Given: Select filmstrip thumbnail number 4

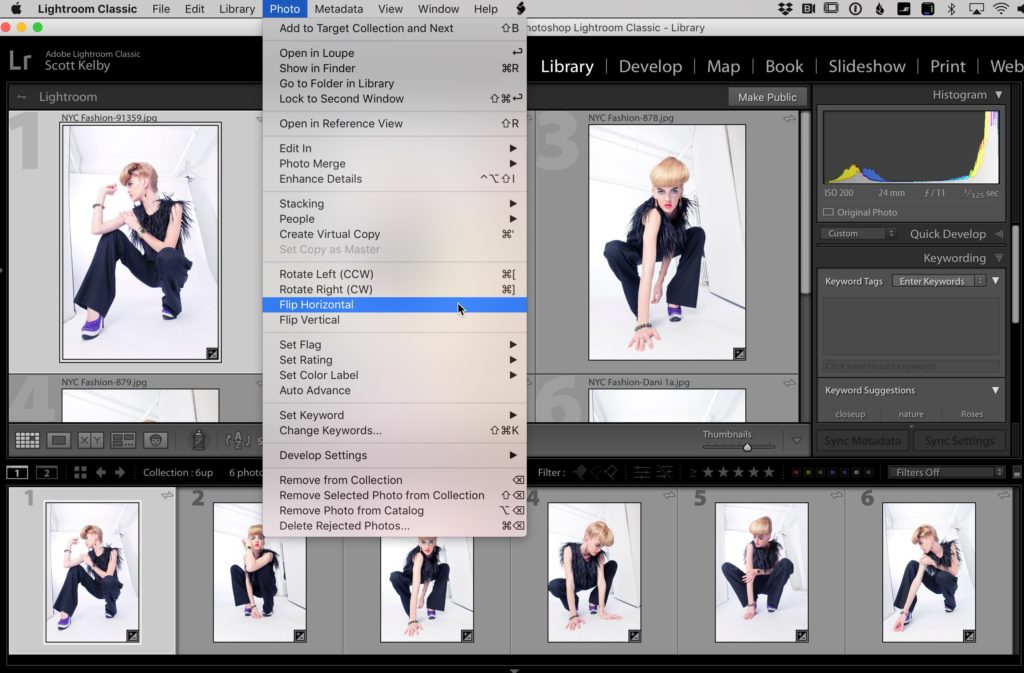Looking at the screenshot, I should (594, 572).
